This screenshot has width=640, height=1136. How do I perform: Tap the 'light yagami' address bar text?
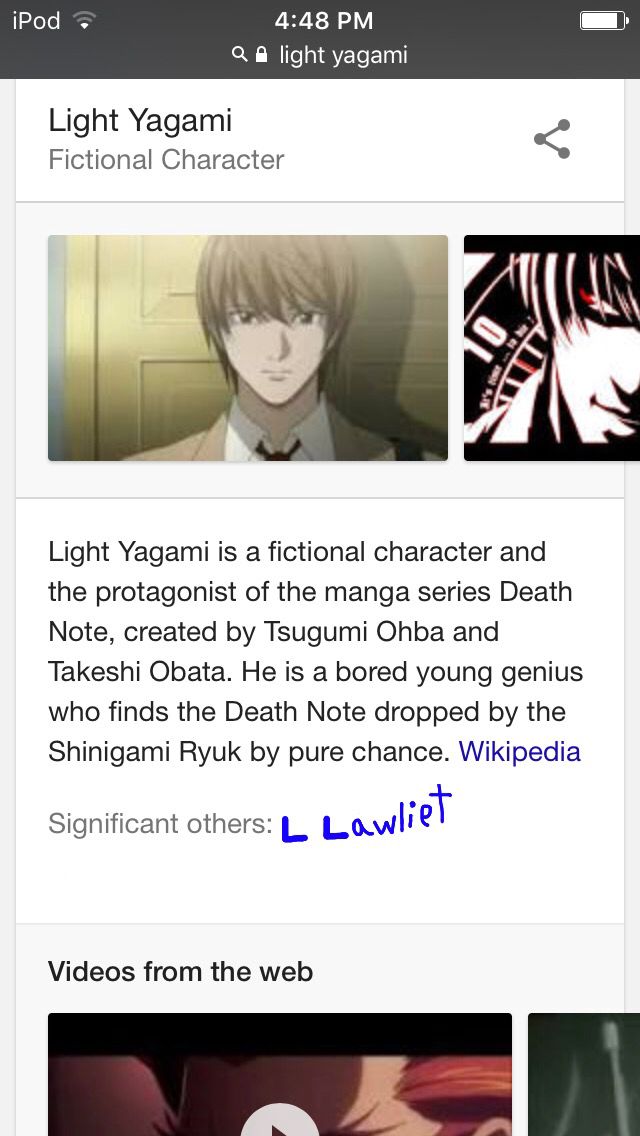(344, 55)
